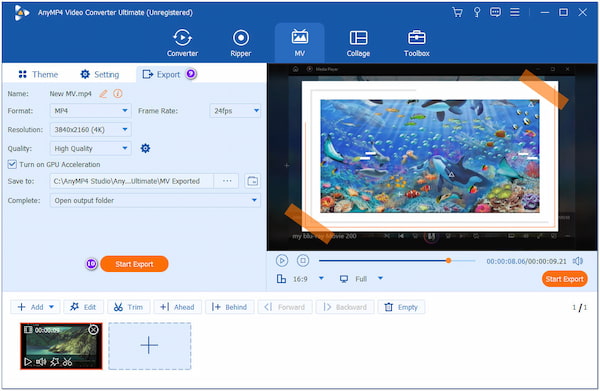Open the Ripper module

pyautogui.click(x=241, y=43)
